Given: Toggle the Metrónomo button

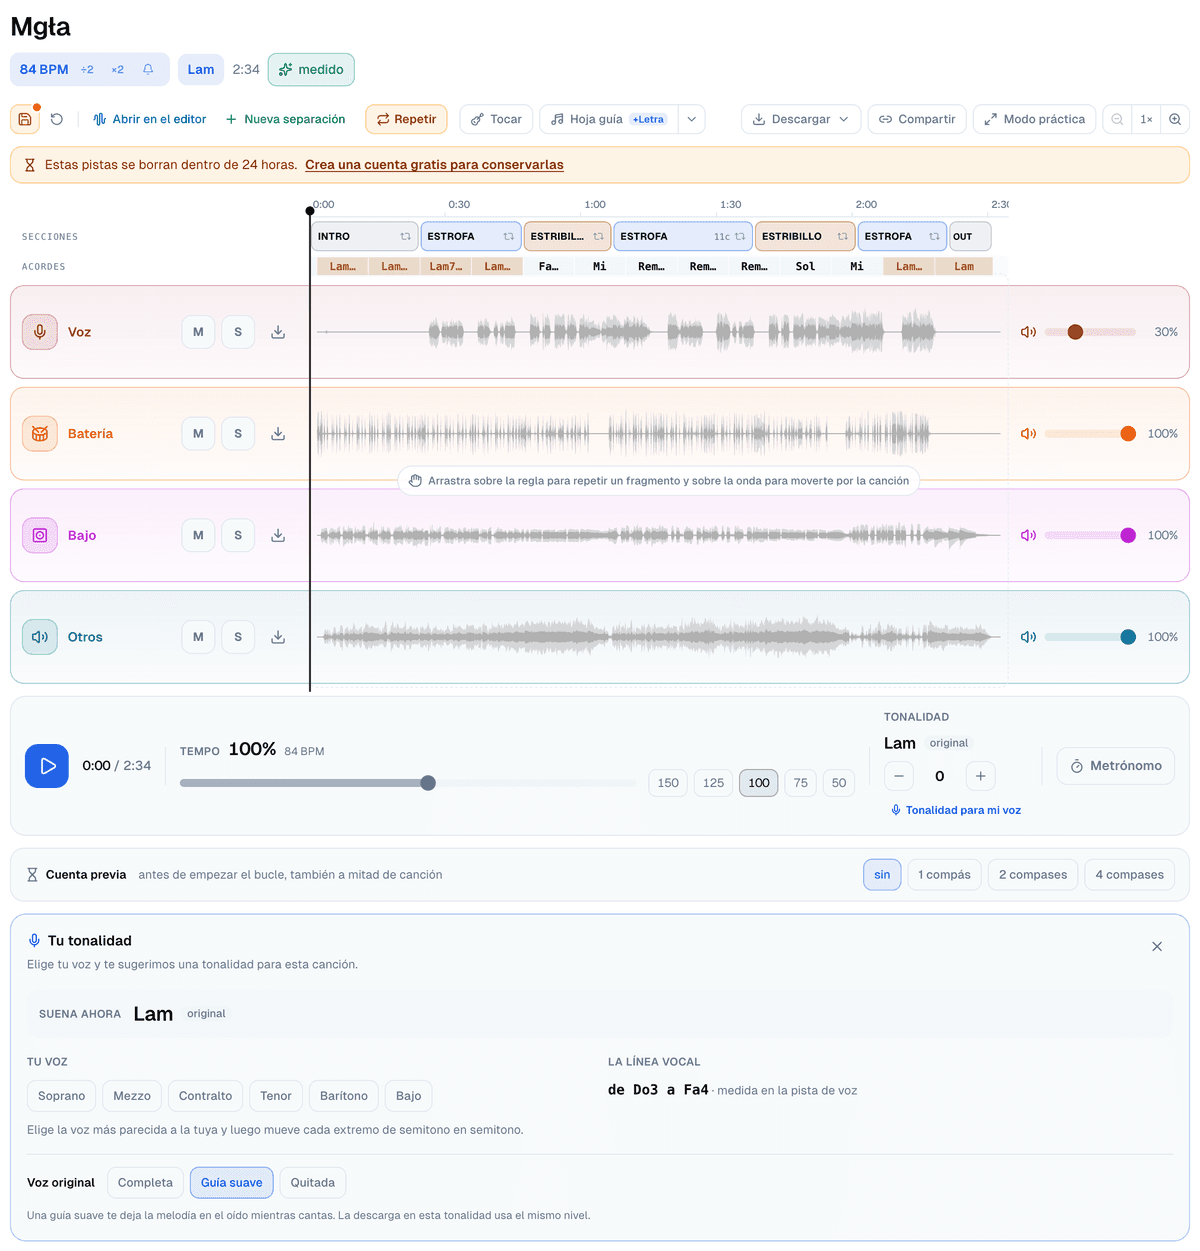Looking at the screenshot, I should point(1116,766).
